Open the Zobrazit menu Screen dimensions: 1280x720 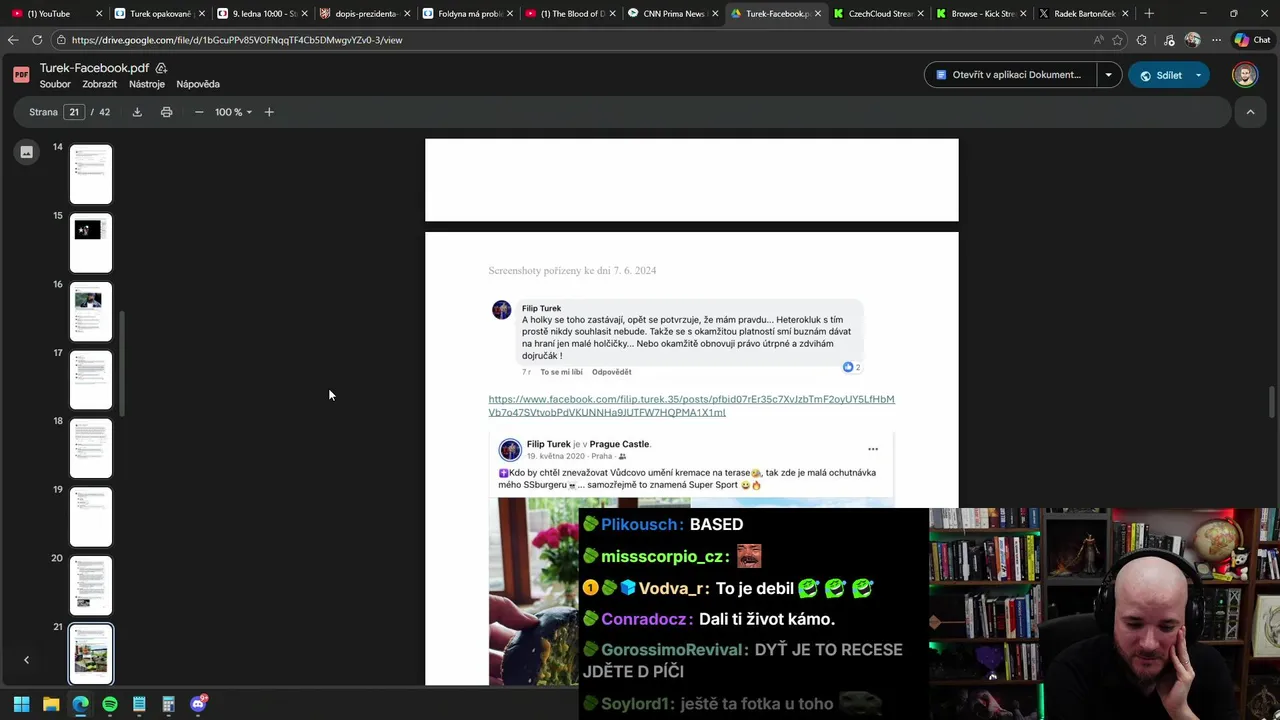tap(100, 84)
